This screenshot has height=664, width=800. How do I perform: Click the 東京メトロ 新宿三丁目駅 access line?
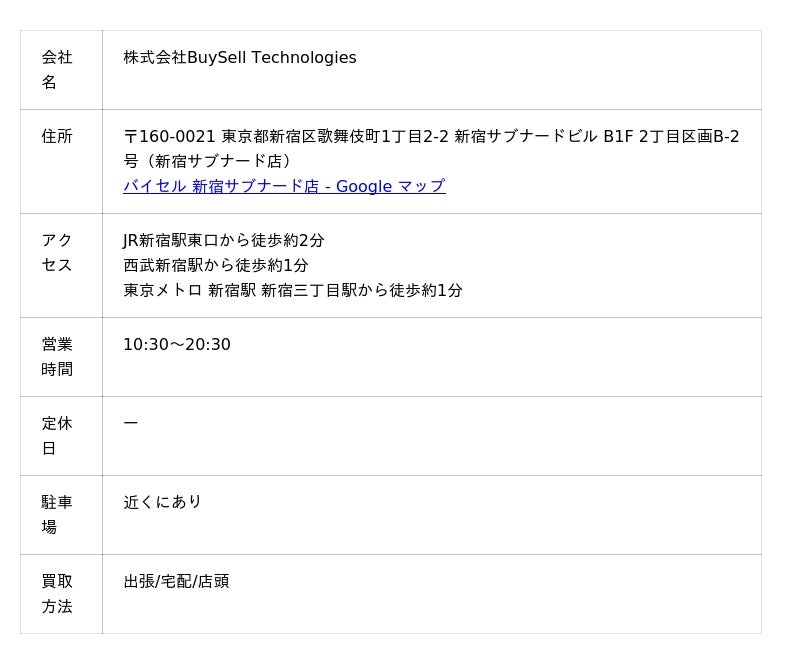coord(293,290)
